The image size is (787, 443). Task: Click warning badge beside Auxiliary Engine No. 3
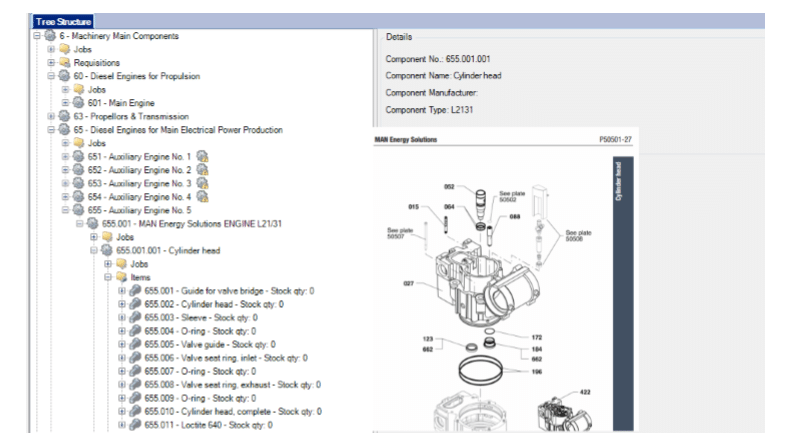coord(202,184)
